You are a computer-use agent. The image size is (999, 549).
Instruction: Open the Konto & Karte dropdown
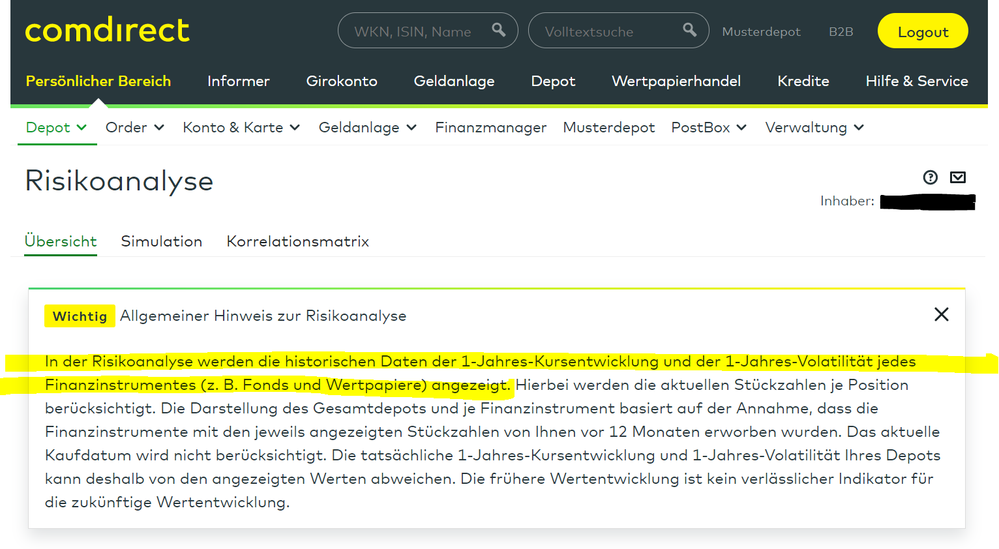point(240,127)
